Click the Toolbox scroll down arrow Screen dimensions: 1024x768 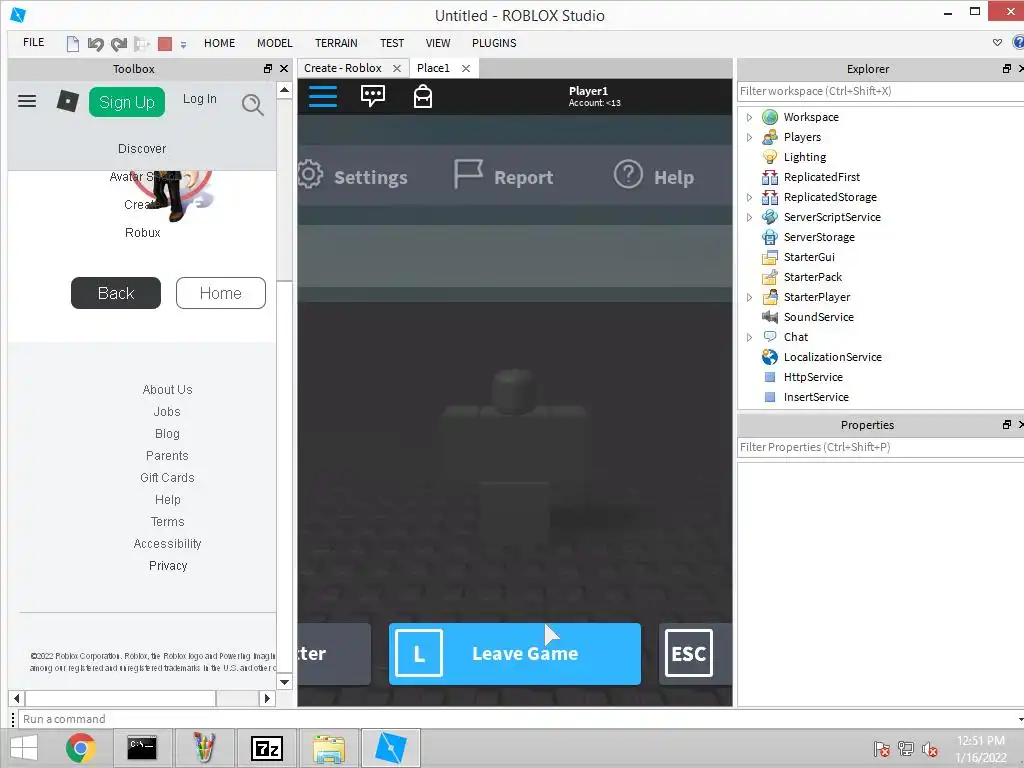[284, 682]
